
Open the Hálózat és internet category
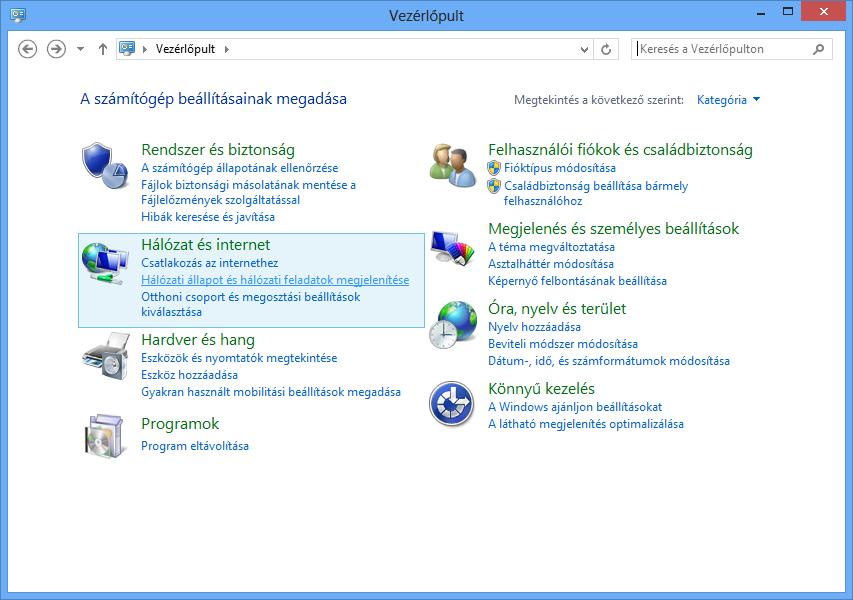point(206,245)
